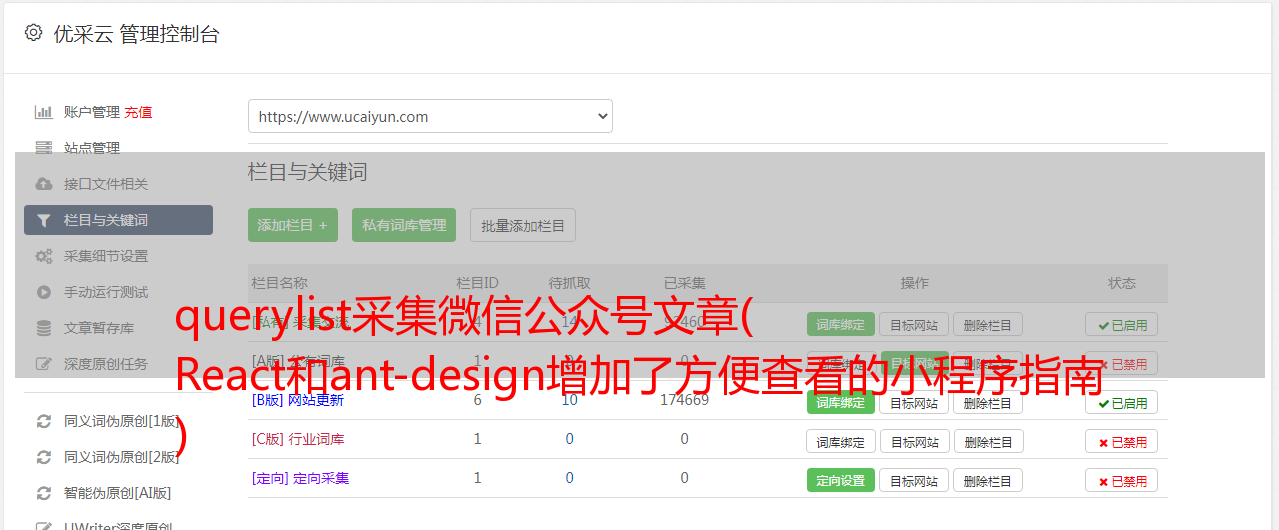Open 同义词伪原创[1版] tool
The height and width of the screenshot is (530, 1279).
122,421
